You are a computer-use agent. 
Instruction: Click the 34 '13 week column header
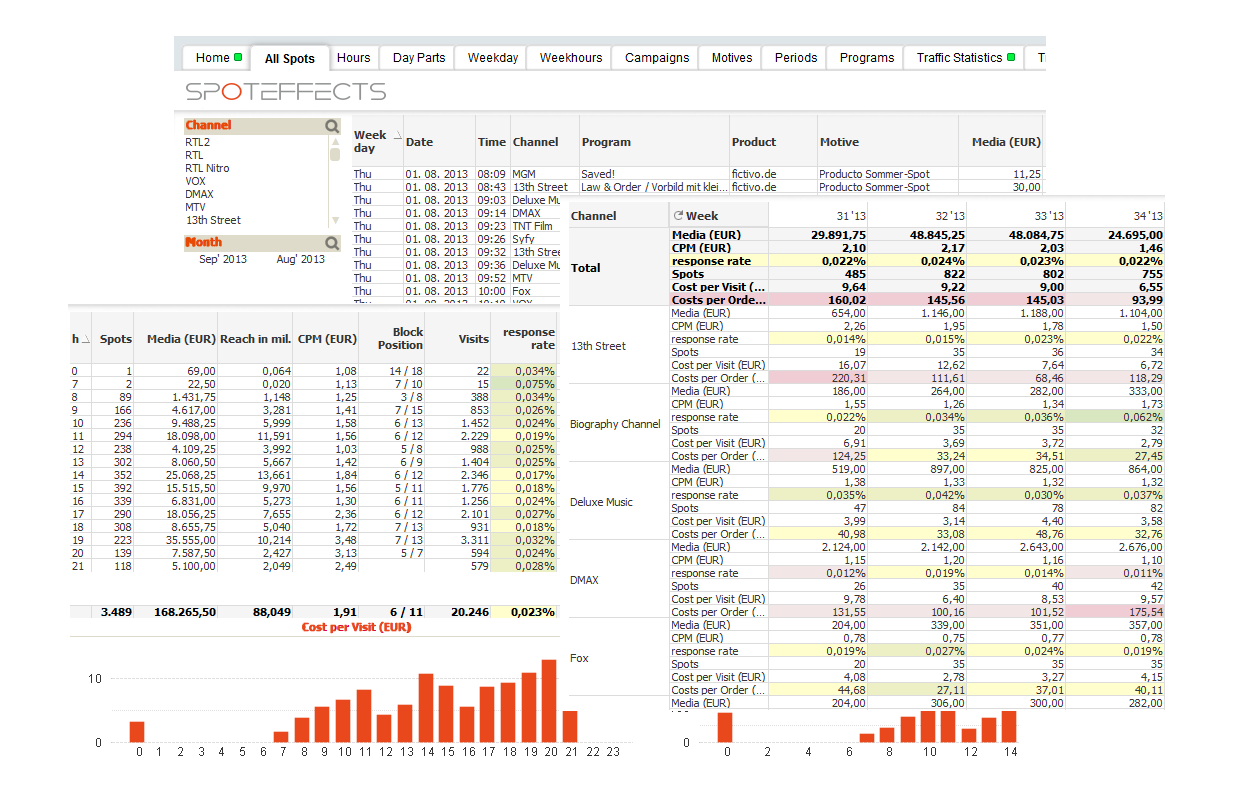tap(1116, 215)
